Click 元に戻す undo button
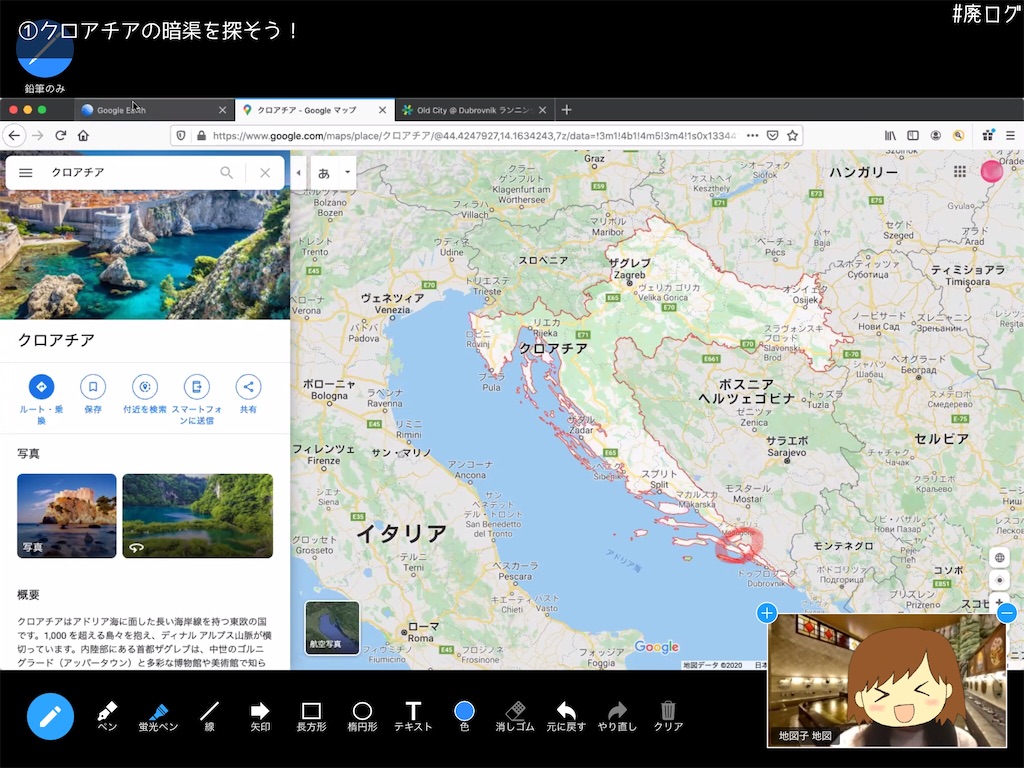The height and width of the screenshot is (768, 1024). click(x=566, y=716)
